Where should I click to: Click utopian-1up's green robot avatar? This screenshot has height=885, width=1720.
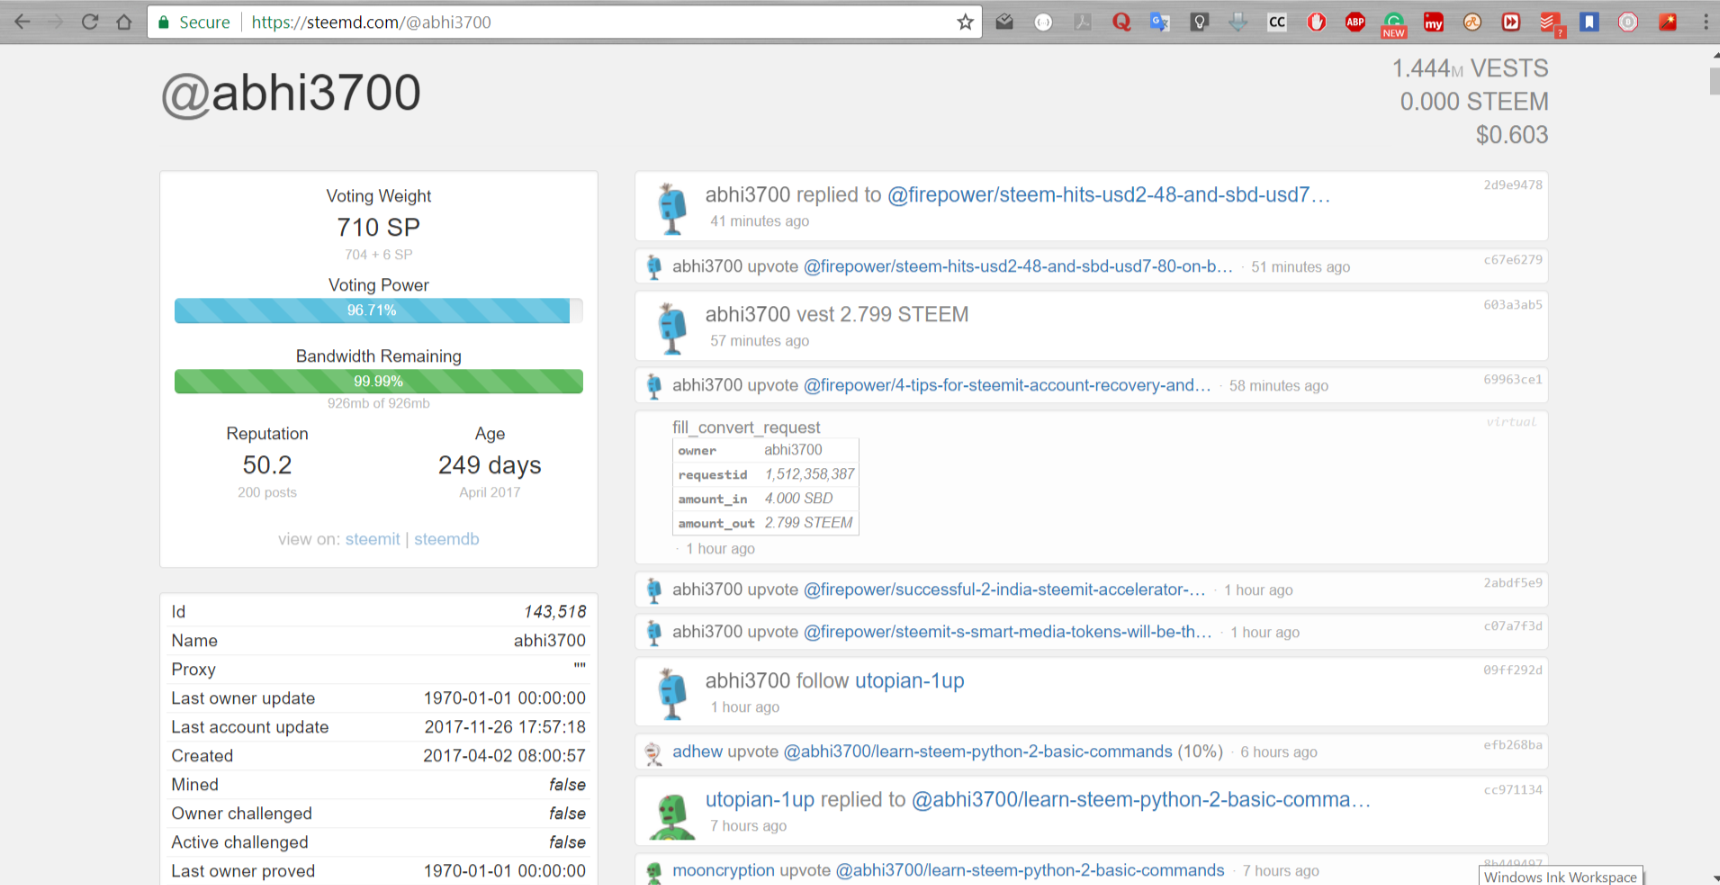[x=672, y=815]
